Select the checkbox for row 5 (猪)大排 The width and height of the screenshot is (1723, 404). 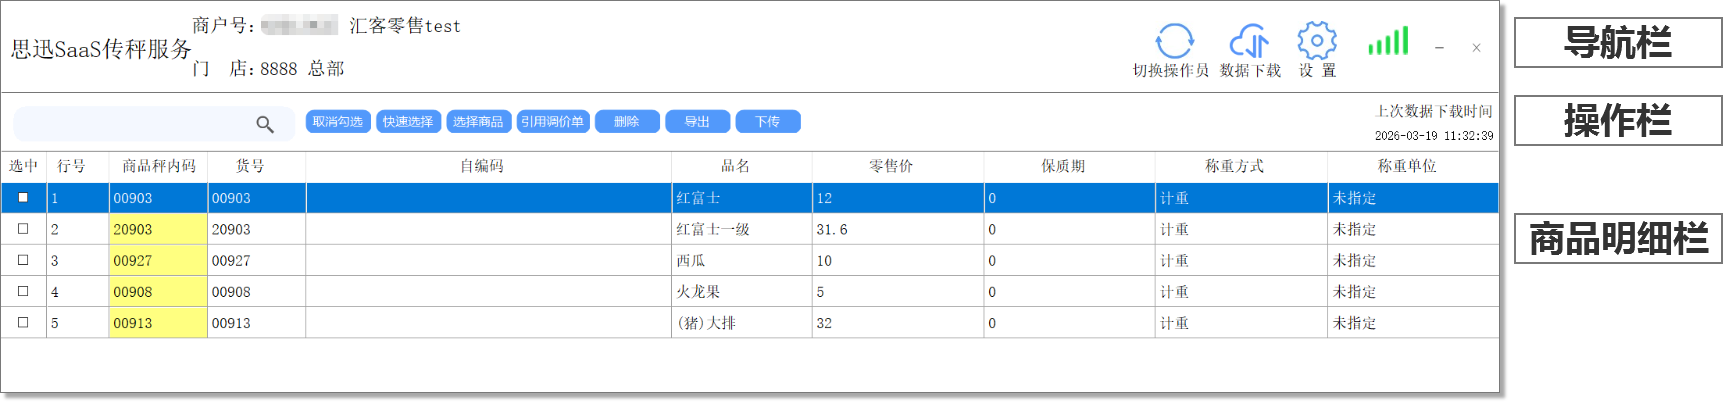click(23, 323)
